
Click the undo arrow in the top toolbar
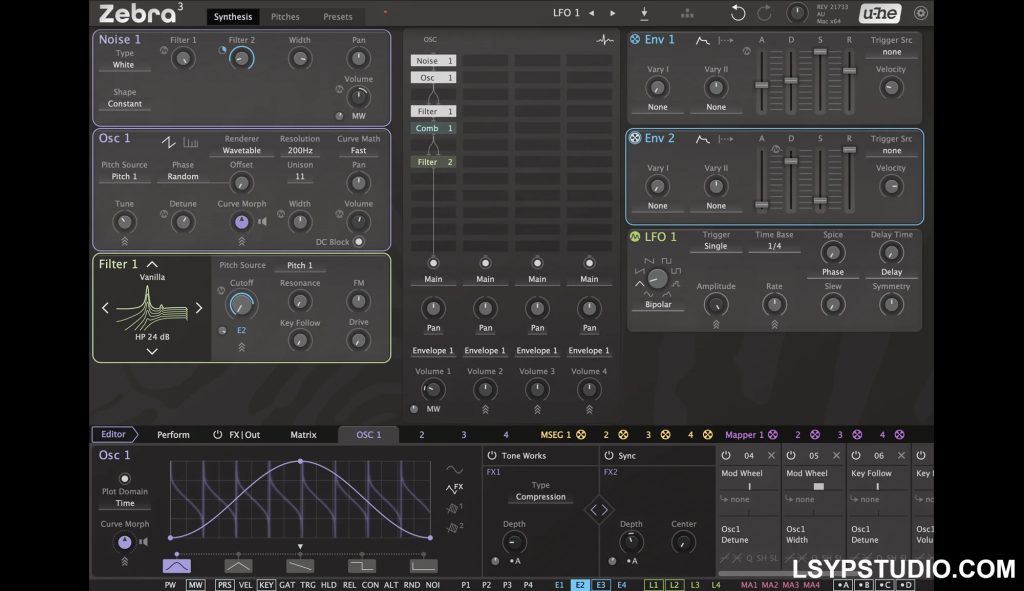point(737,13)
